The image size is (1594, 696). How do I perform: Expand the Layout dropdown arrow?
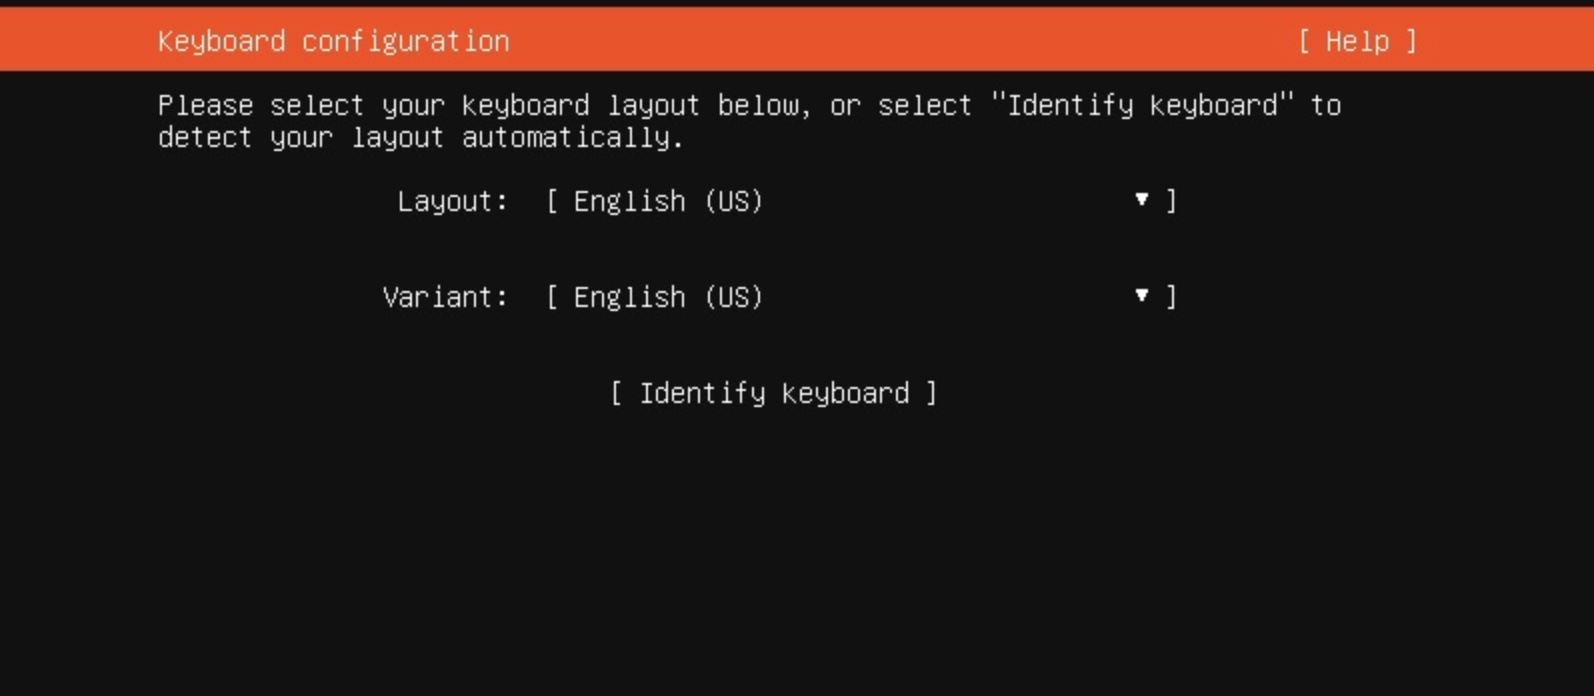1141,200
